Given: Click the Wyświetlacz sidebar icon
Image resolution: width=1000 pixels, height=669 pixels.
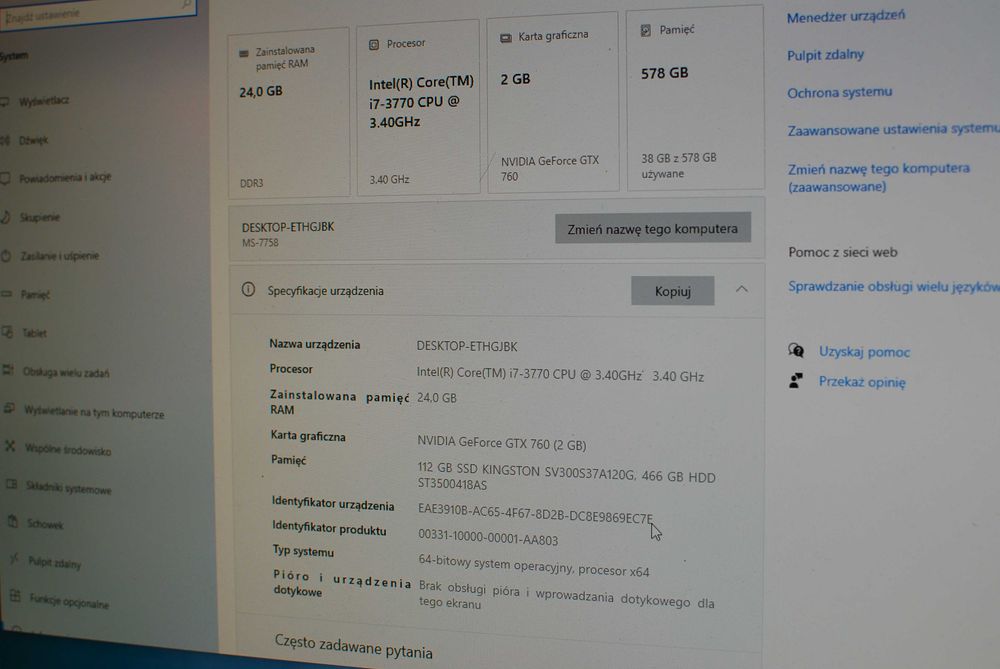Looking at the screenshot, I should click(x=5, y=101).
